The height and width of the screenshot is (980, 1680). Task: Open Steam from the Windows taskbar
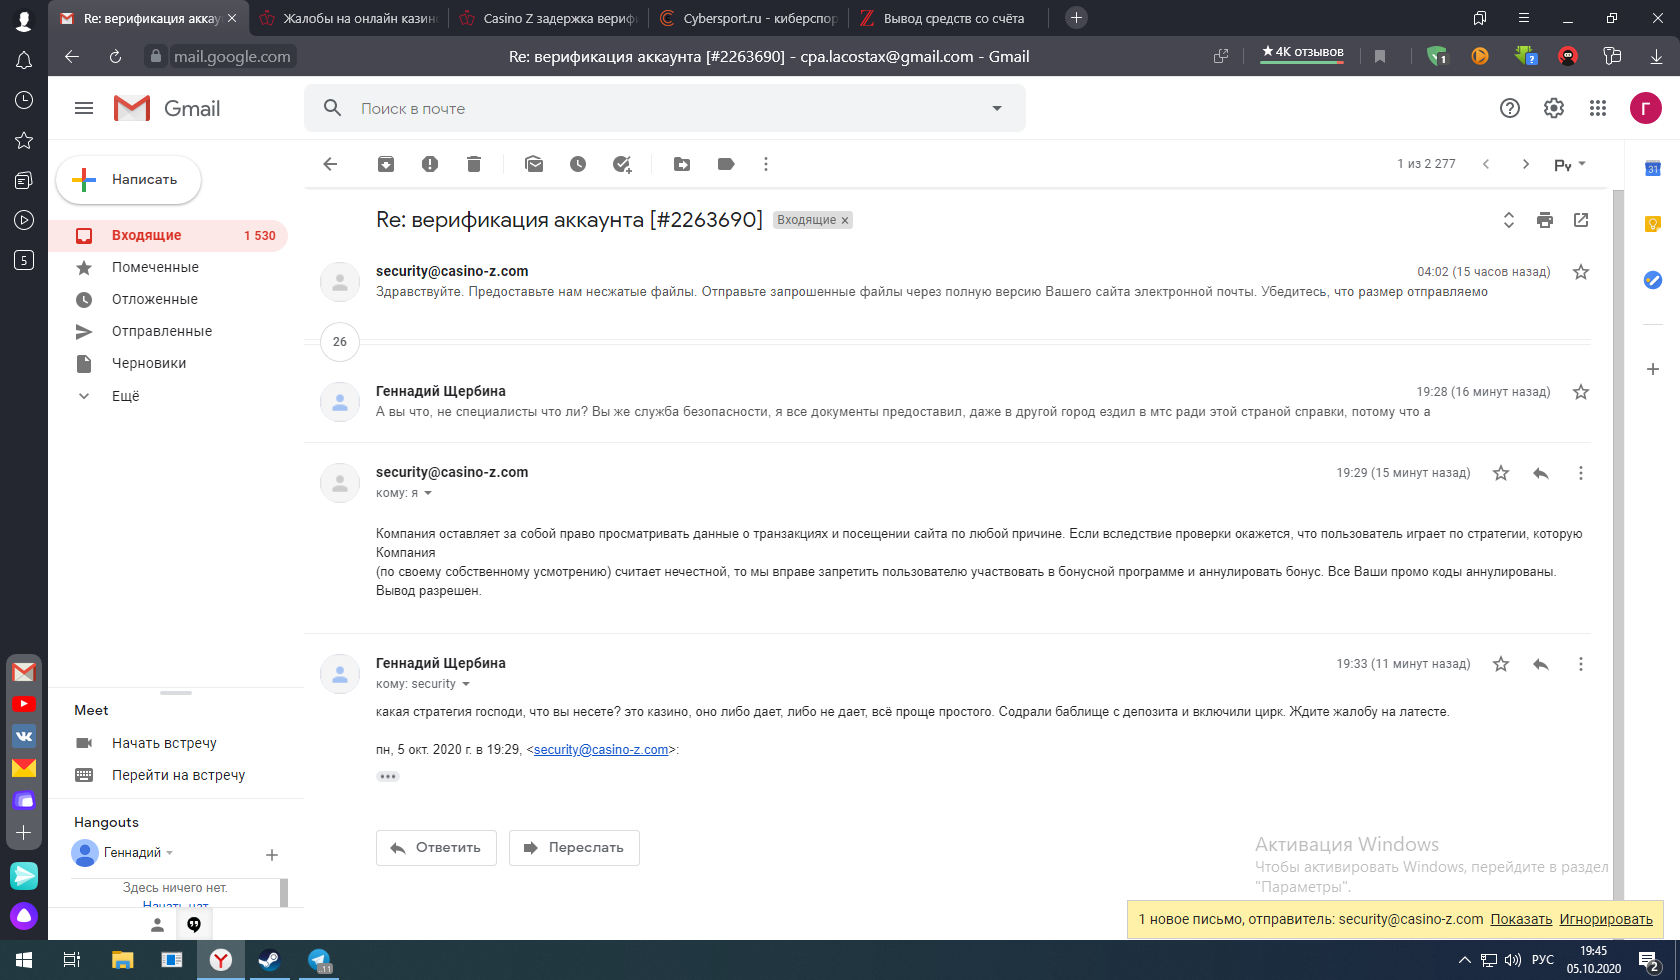click(269, 960)
